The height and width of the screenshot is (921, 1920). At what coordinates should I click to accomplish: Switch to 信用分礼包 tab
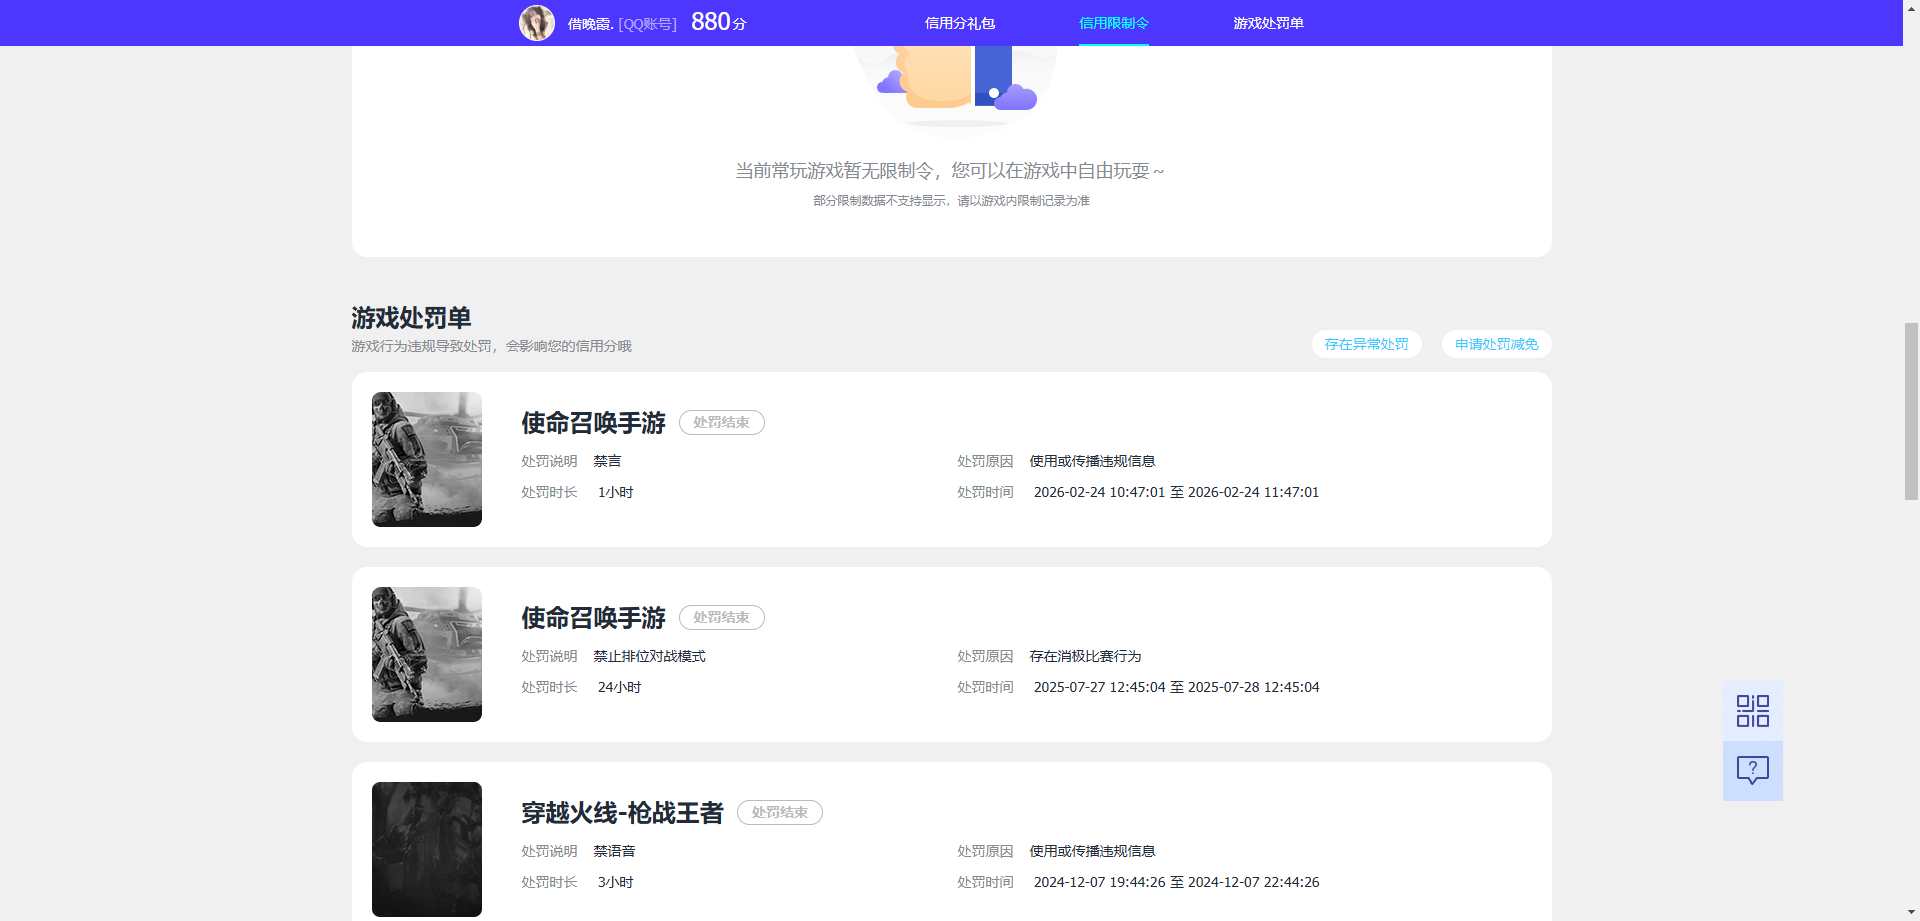(959, 23)
